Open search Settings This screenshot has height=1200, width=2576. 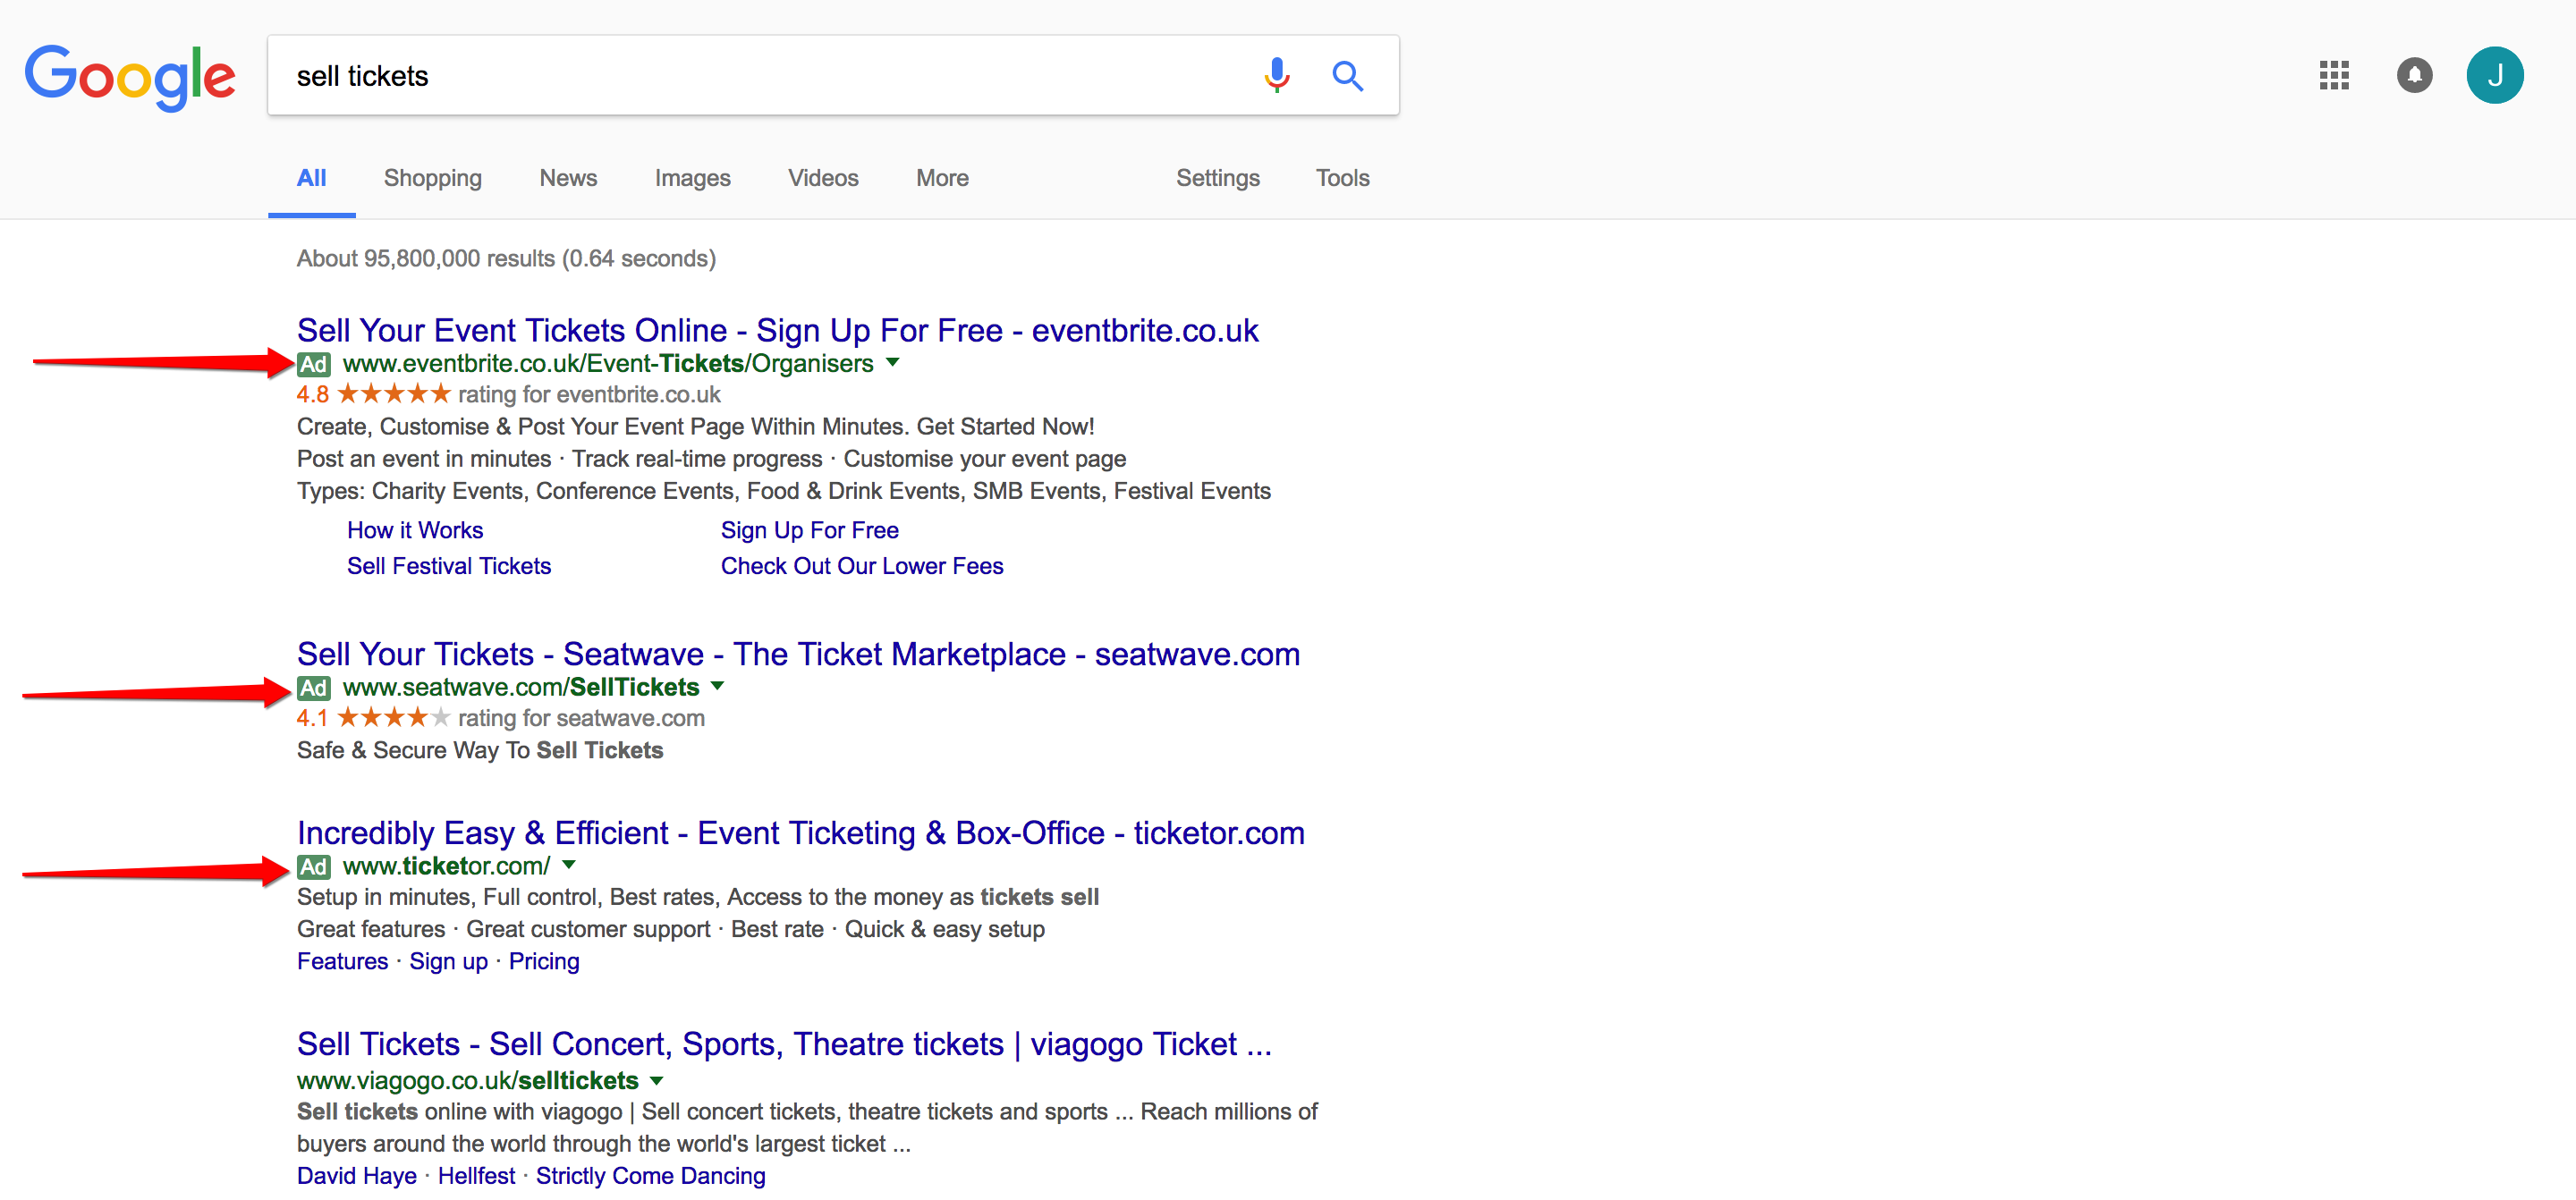pyautogui.click(x=1217, y=178)
